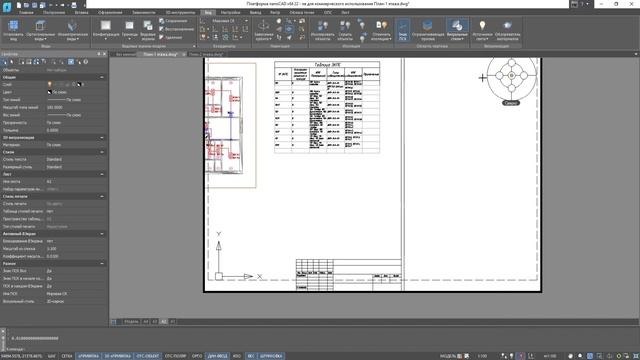Open 'Источники света' dropdown

(x=482, y=30)
